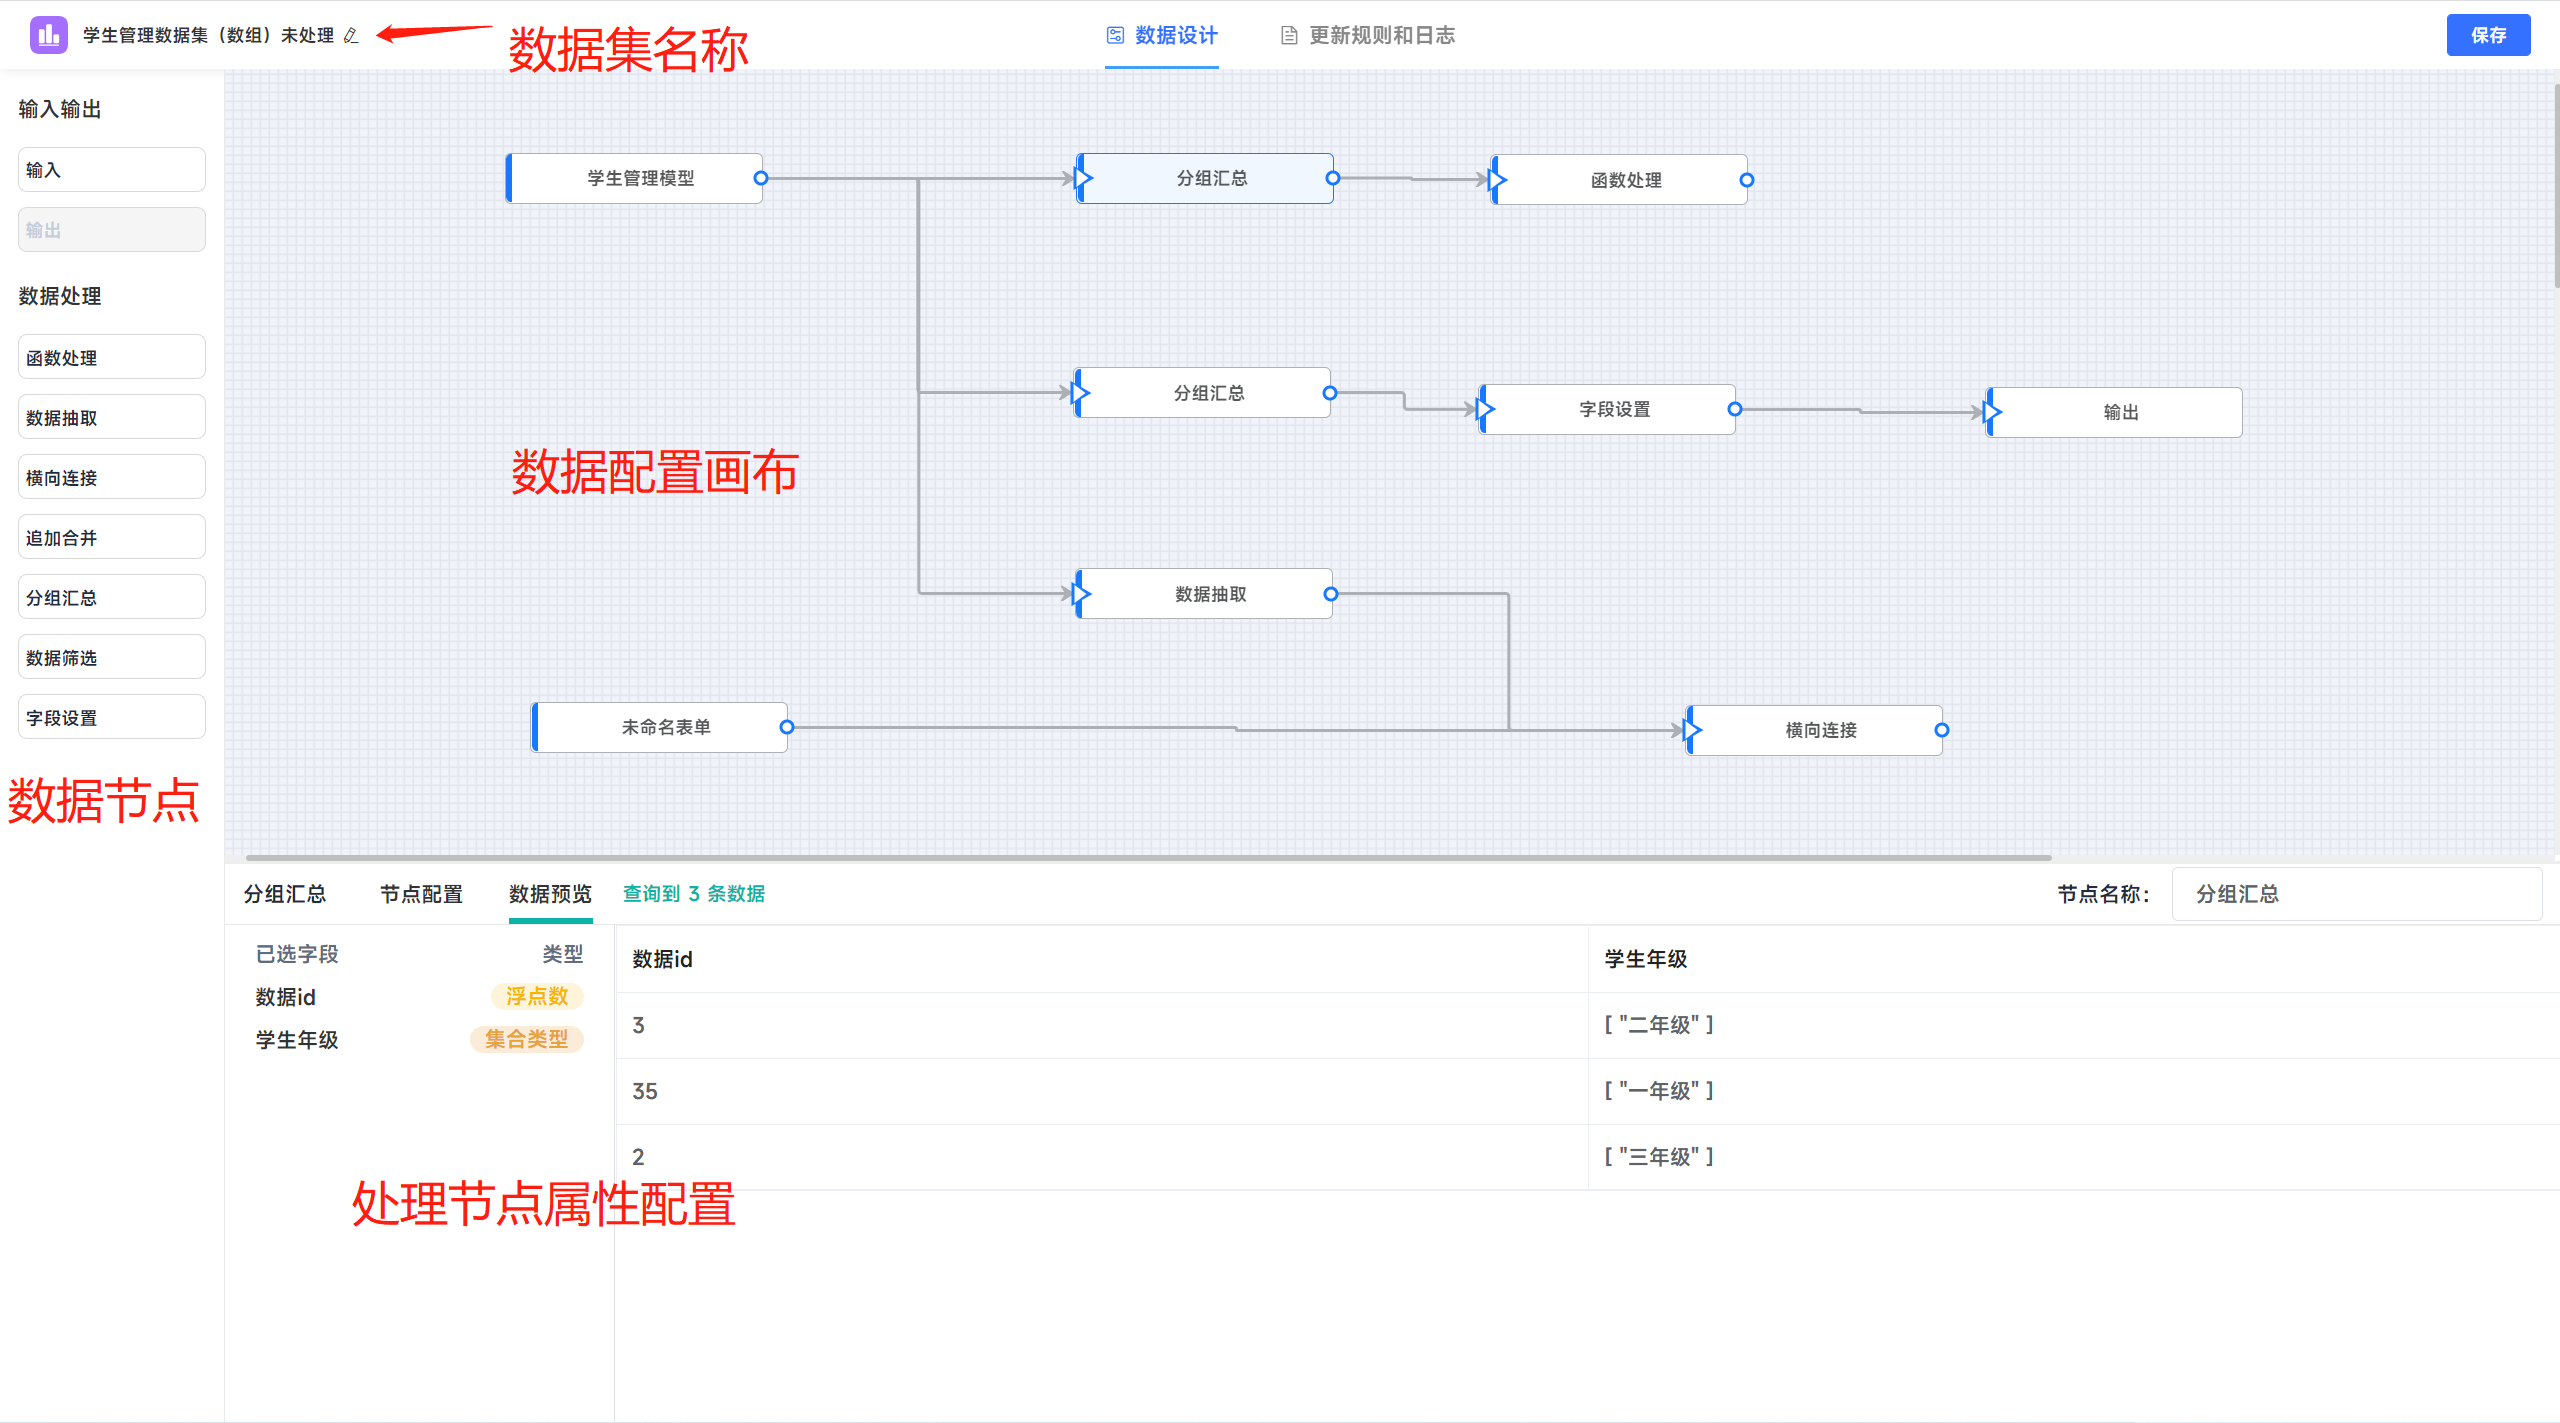Open 更新规则和日志 tab
This screenshot has width=2560, height=1423.
coord(1367,36)
